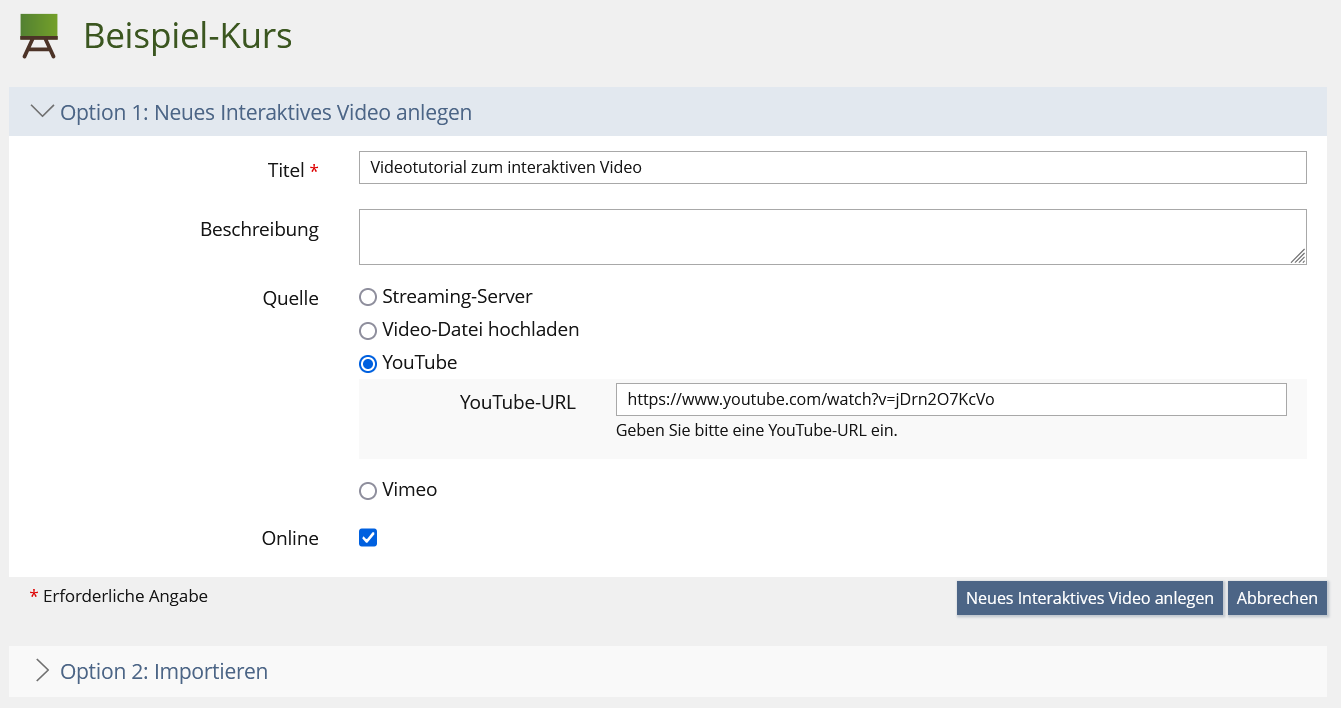The height and width of the screenshot is (708, 1341).
Task: Focus the Titel text field
Action: (x=832, y=168)
